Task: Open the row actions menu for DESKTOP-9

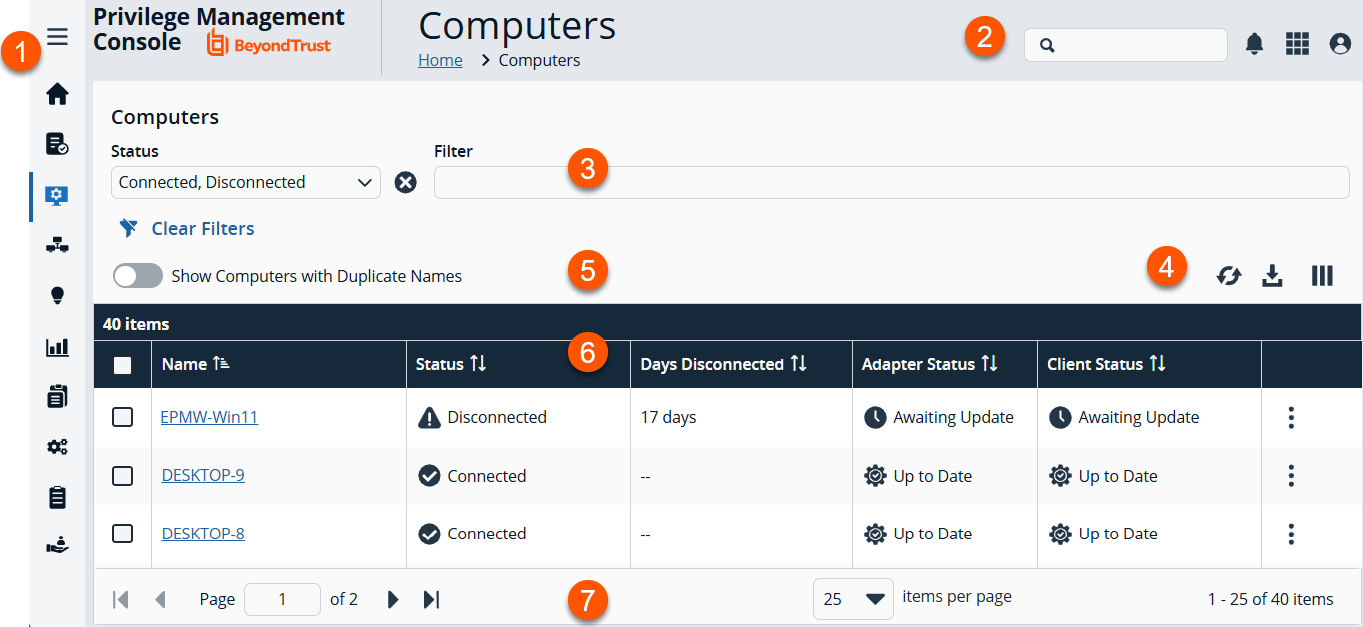Action: pyautogui.click(x=1291, y=476)
